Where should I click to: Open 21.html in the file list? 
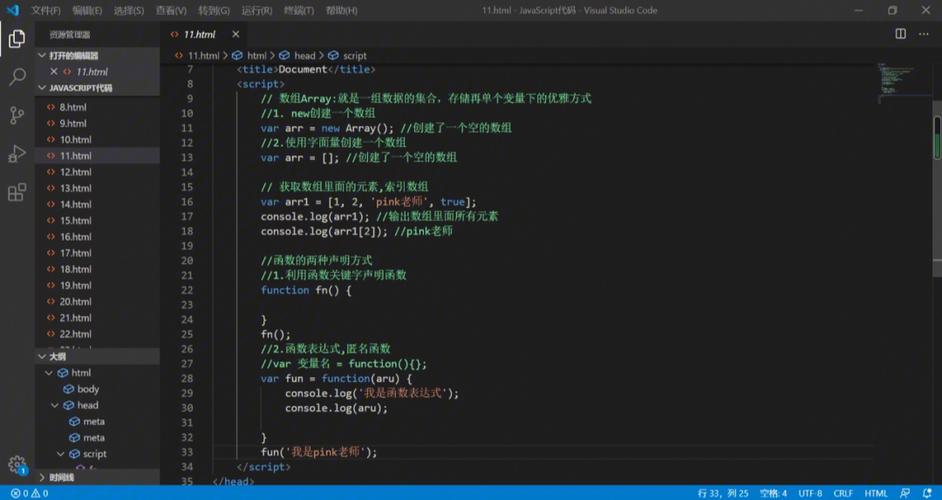(97, 318)
